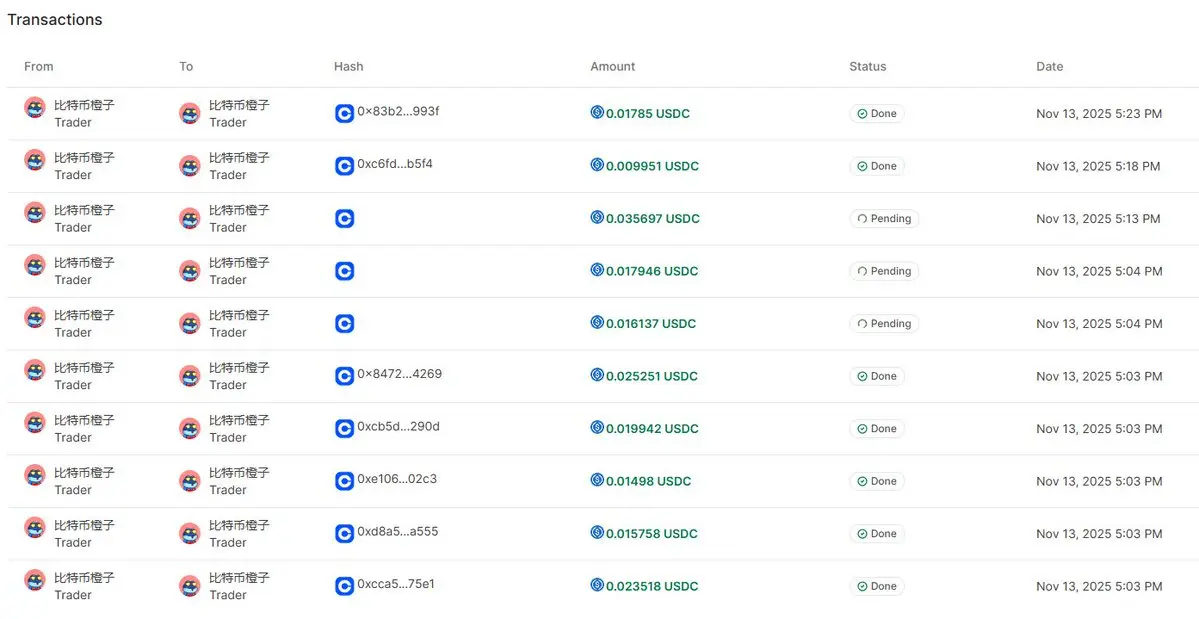1199x619 pixels.
Task: Open transaction hash 0x8472...4269
Action: coord(399,375)
